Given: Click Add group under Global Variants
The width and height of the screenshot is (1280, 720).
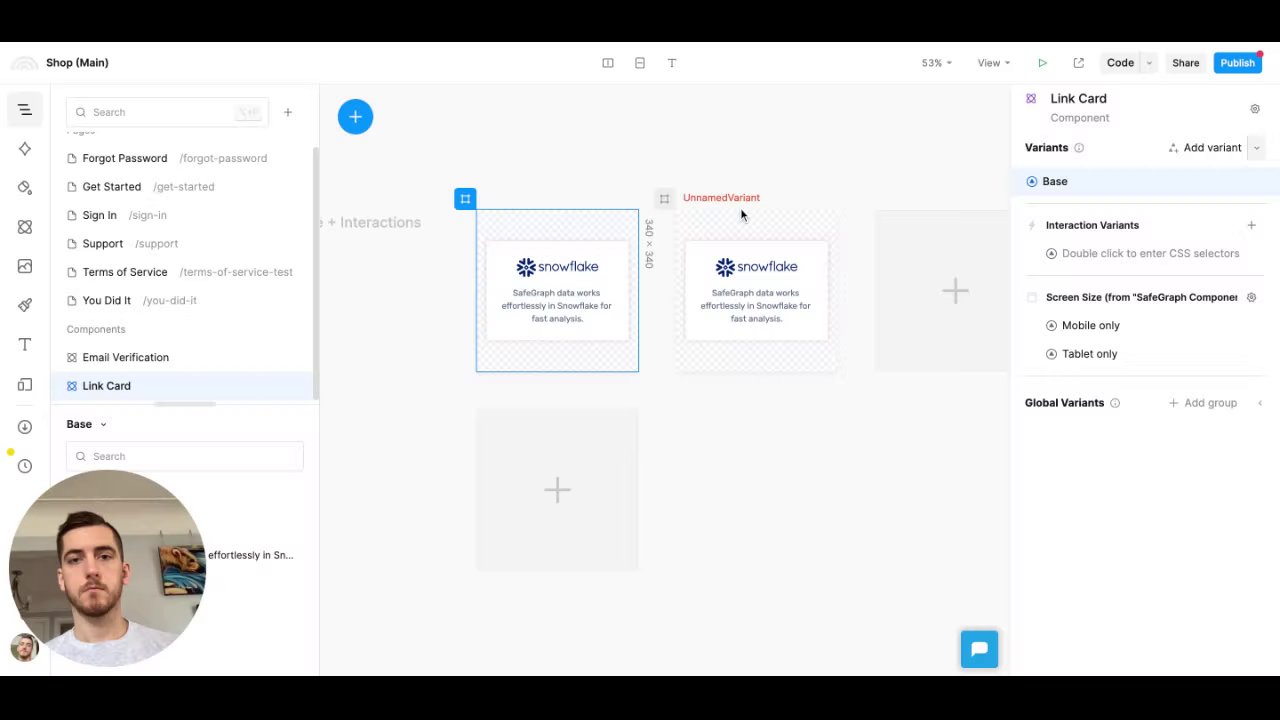Looking at the screenshot, I should click(x=1203, y=403).
